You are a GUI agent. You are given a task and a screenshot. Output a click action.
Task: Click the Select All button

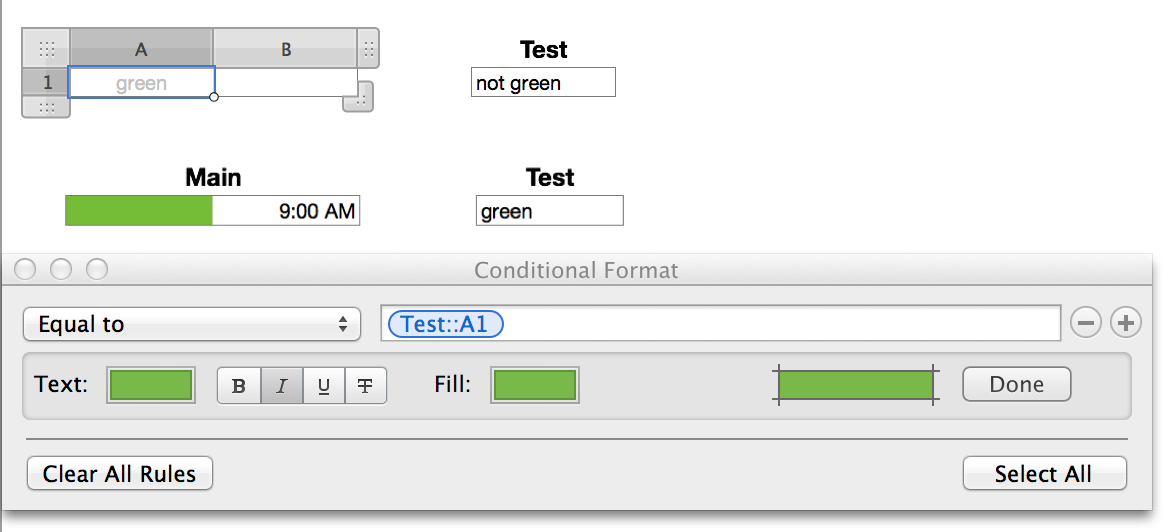1044,473
